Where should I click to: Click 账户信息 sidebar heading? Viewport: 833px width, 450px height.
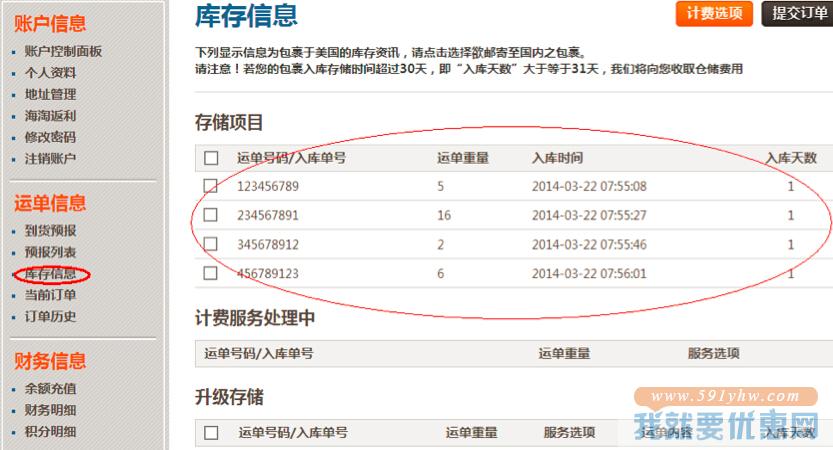[x=50, y=23]
